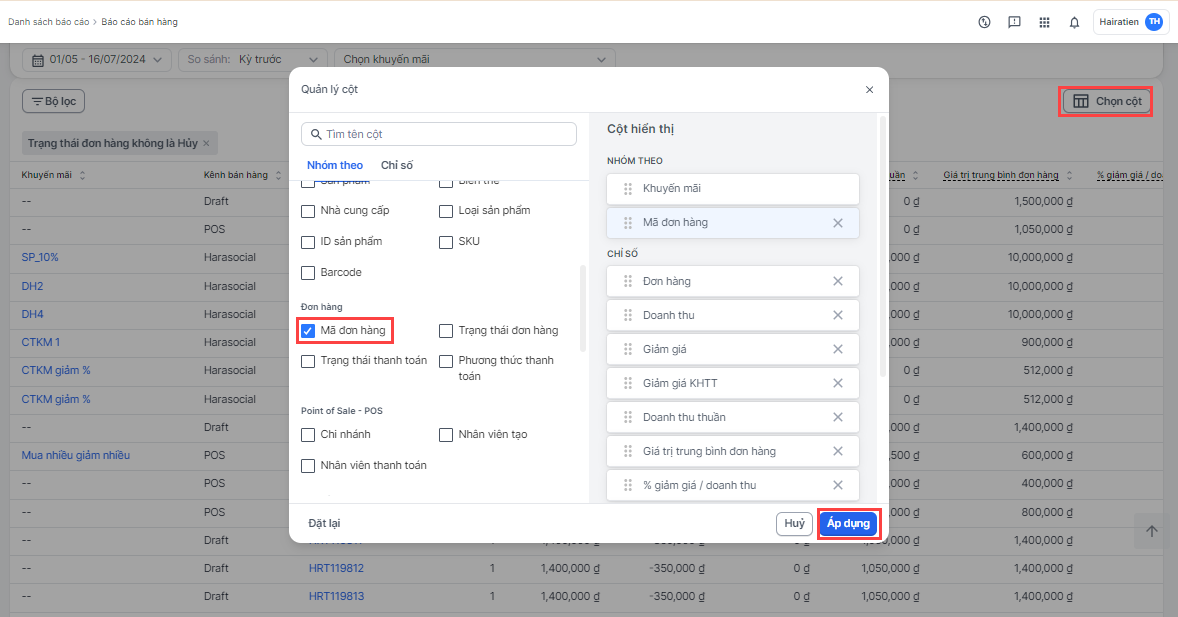The width and height of the screenshot is (1178, 617).
Task: Click drag handle beside Giảm giá KHTT
Action: pos(628,383)
